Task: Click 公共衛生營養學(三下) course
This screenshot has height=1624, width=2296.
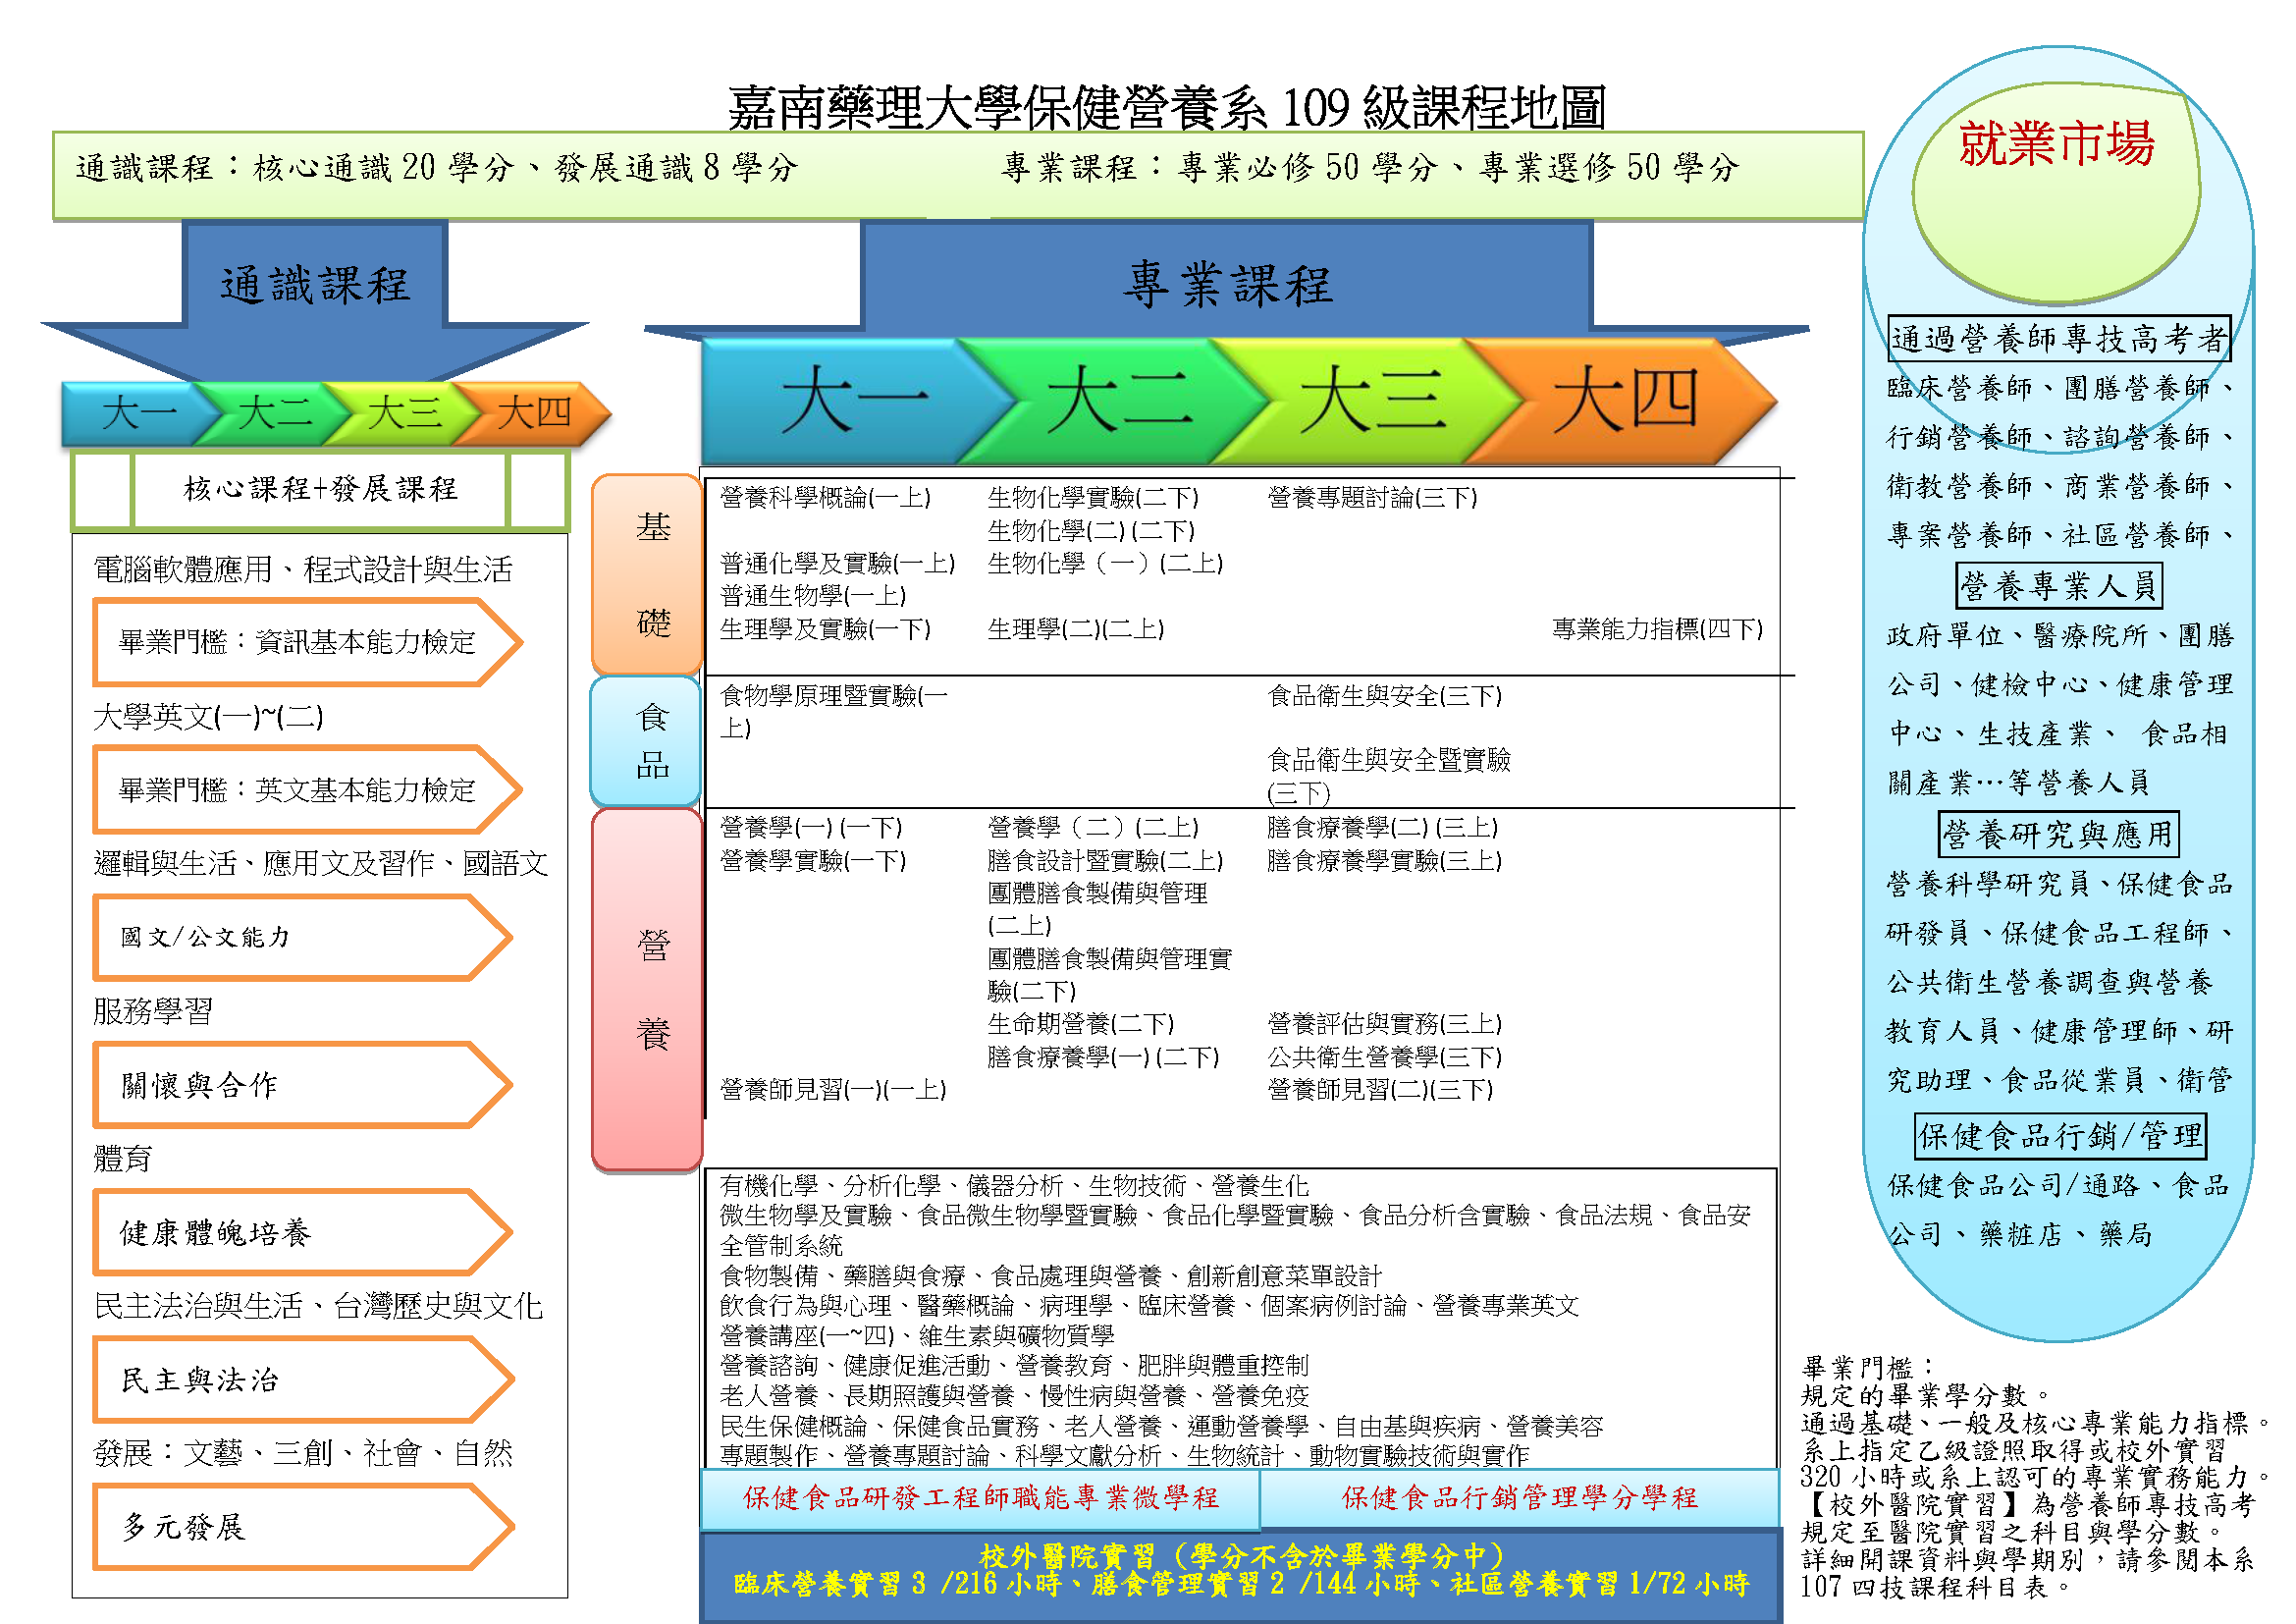Action: point(1384,1057)
